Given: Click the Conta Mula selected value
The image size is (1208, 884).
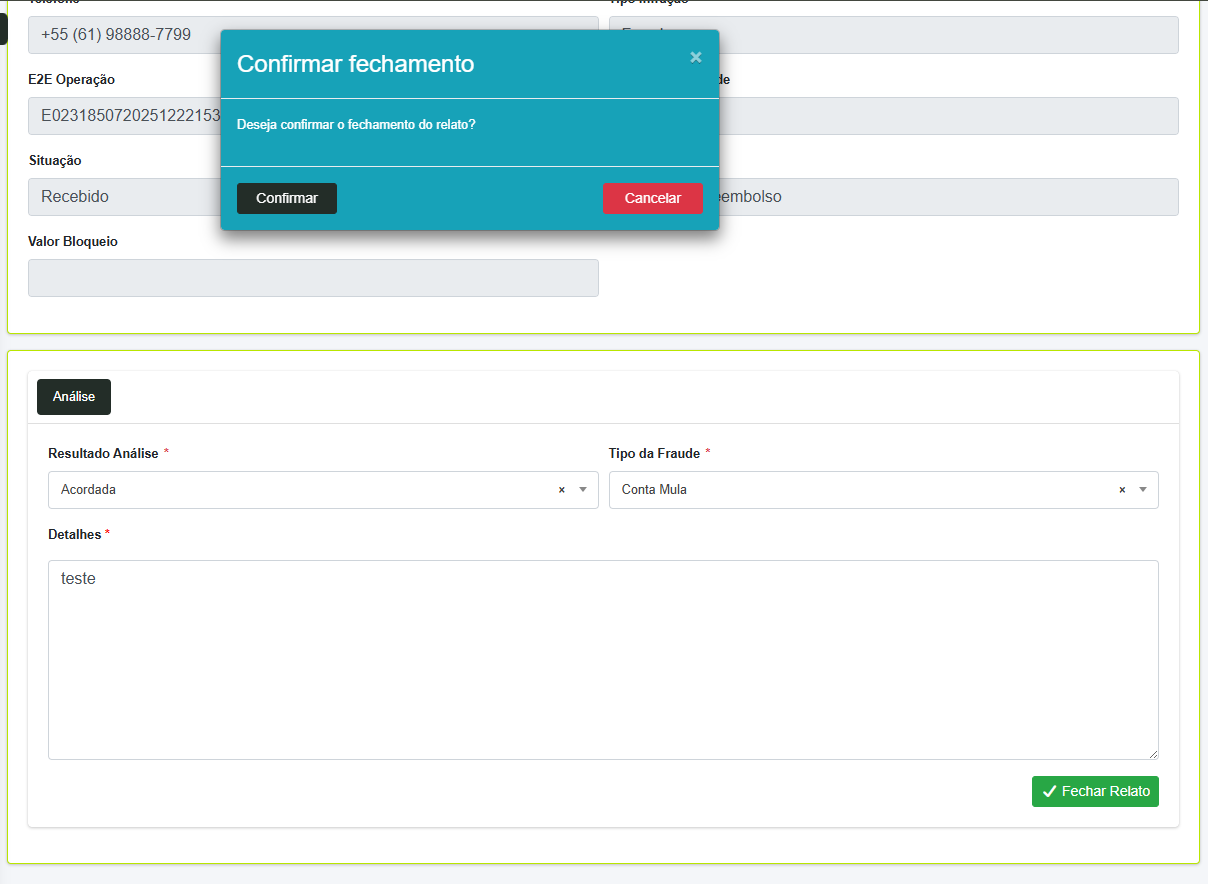Looking at the screenshot, I should tap(654, 490).
